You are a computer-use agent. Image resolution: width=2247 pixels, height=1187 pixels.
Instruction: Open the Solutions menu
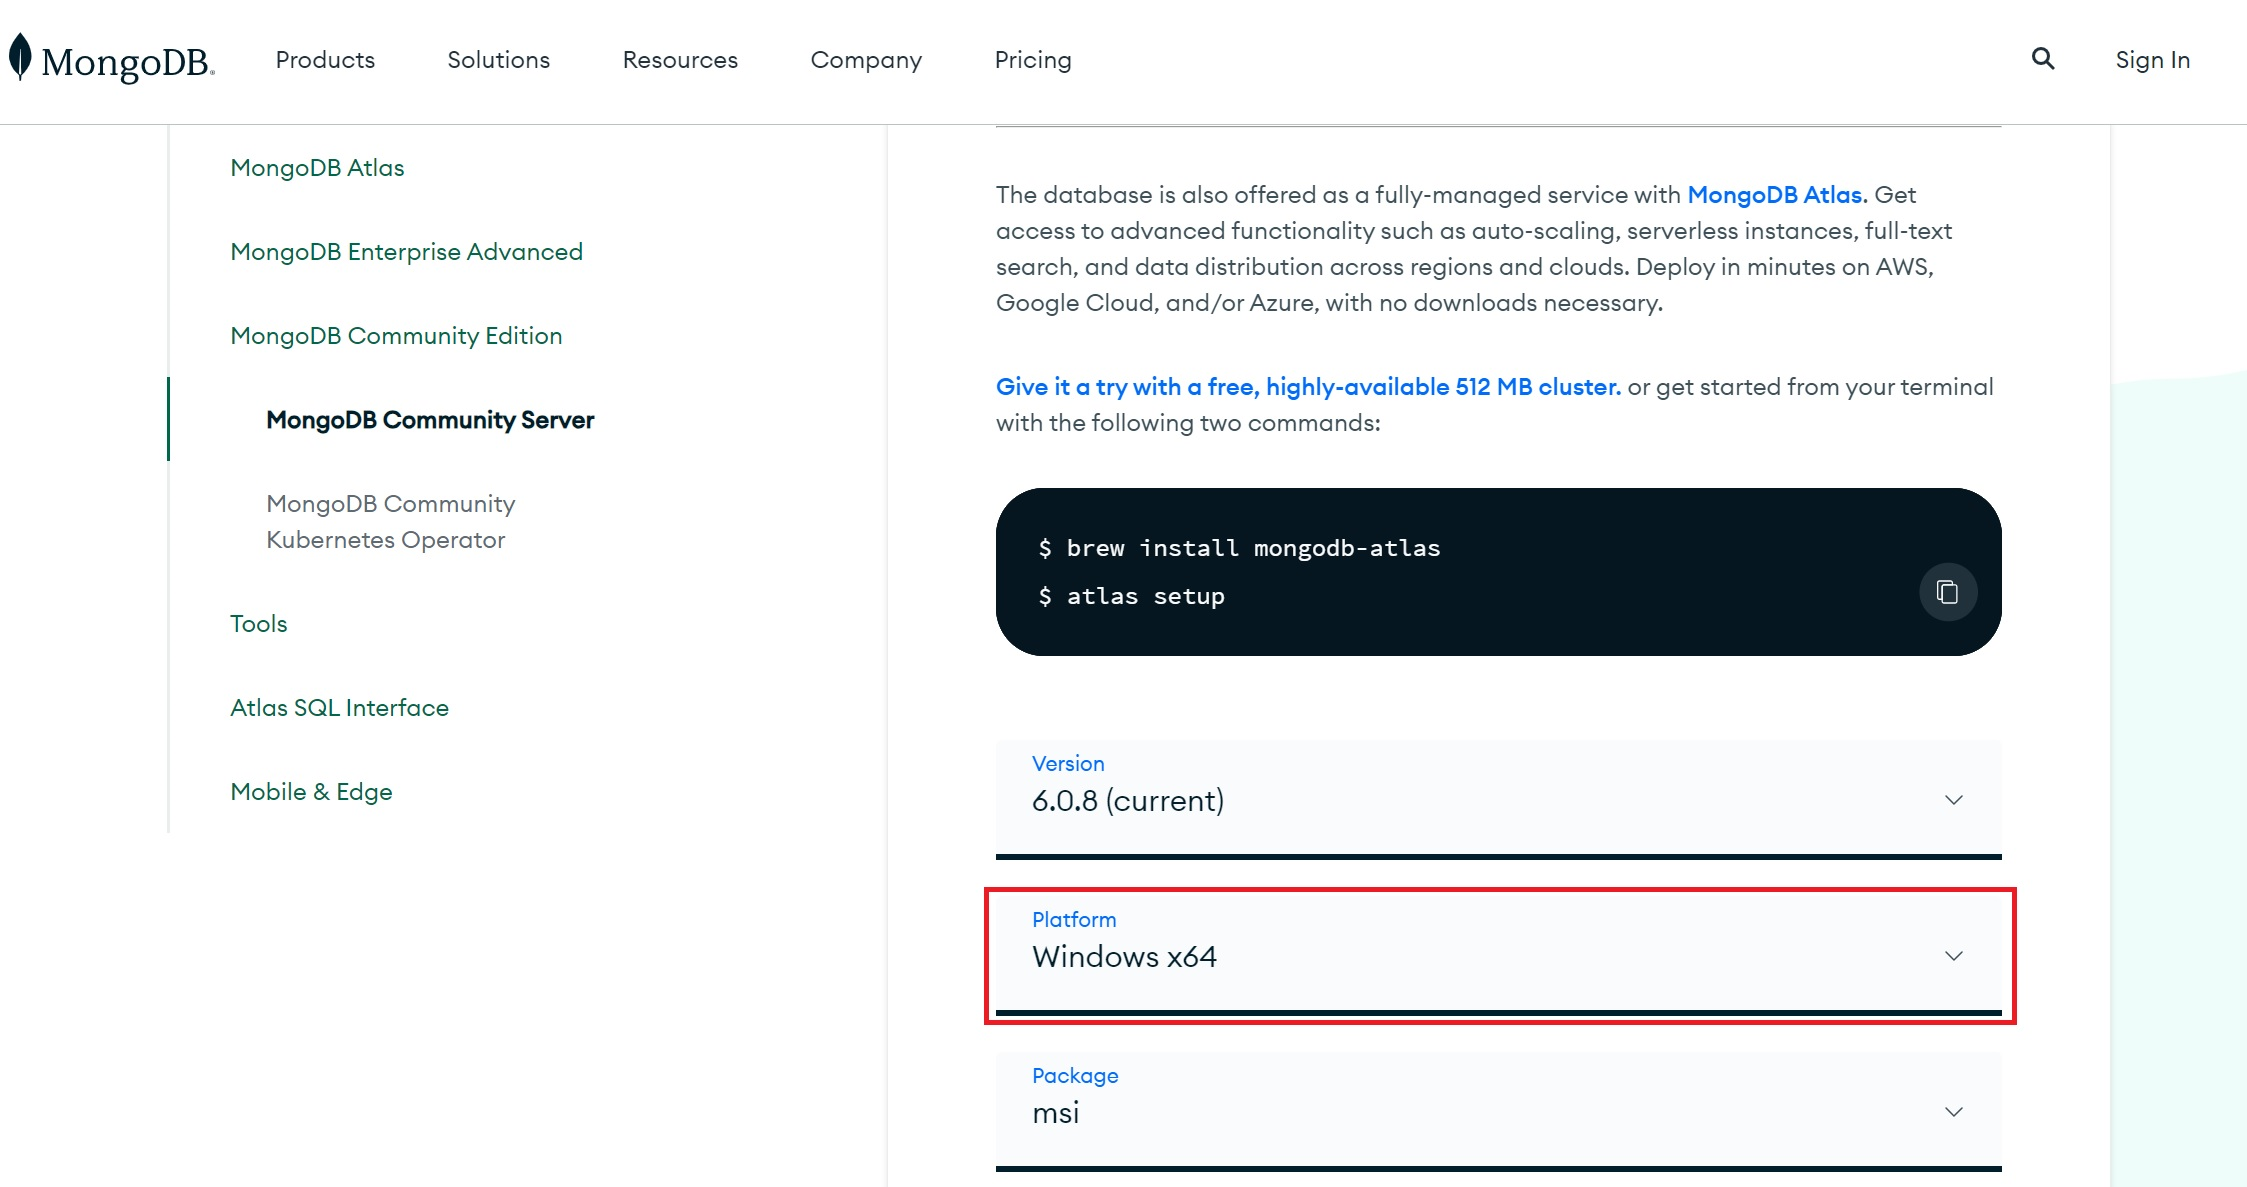498,60
